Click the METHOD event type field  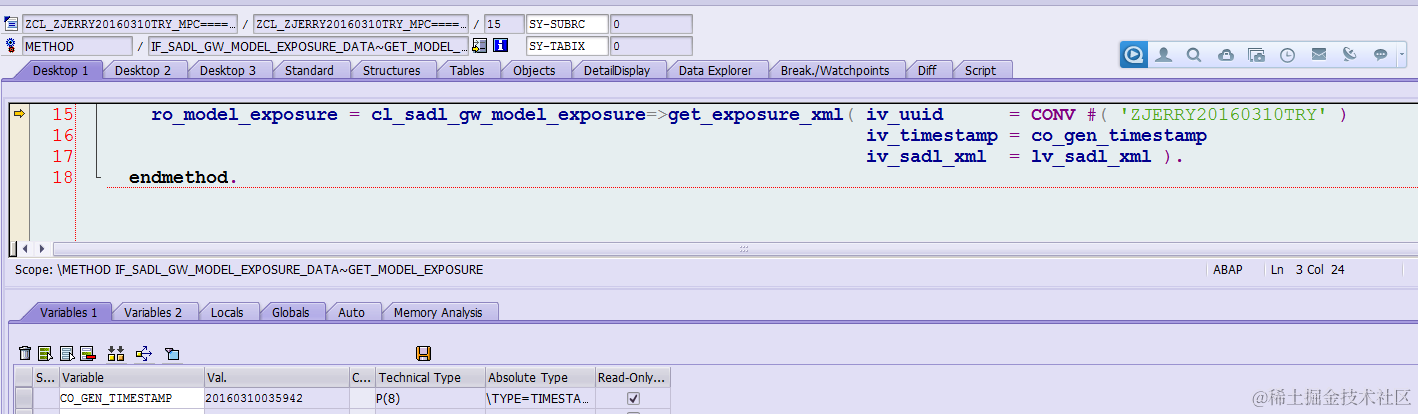[x=77, y=46]
